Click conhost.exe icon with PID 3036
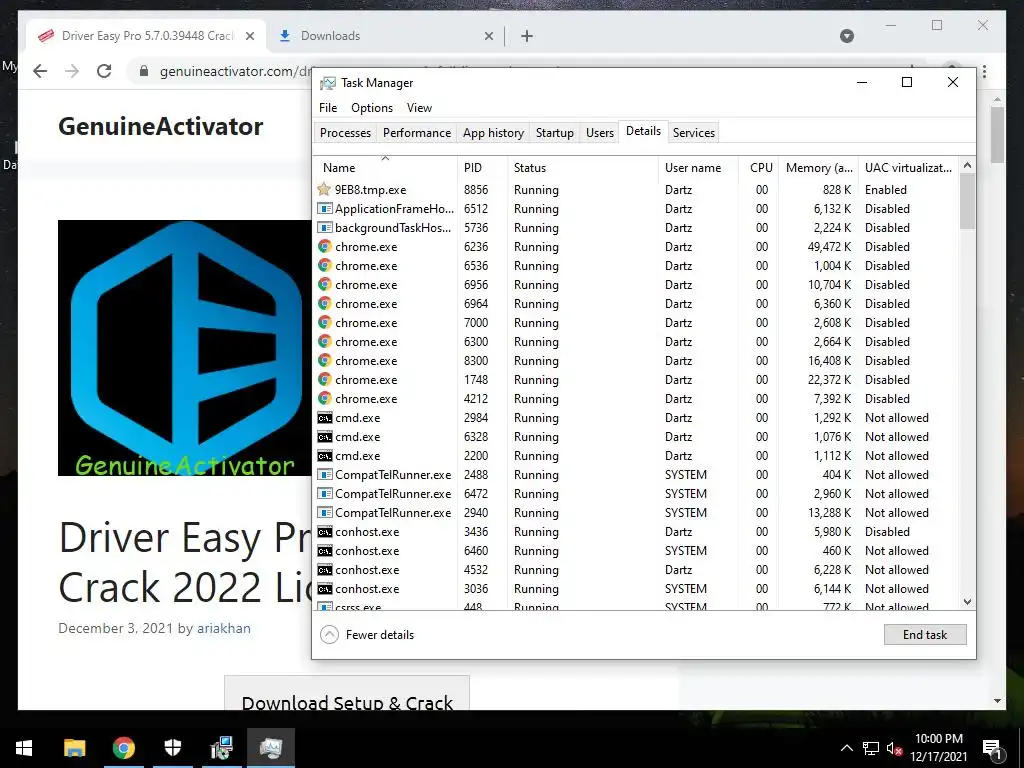The width and height of the screenshot is (1024, 768). tap(324, 588)
